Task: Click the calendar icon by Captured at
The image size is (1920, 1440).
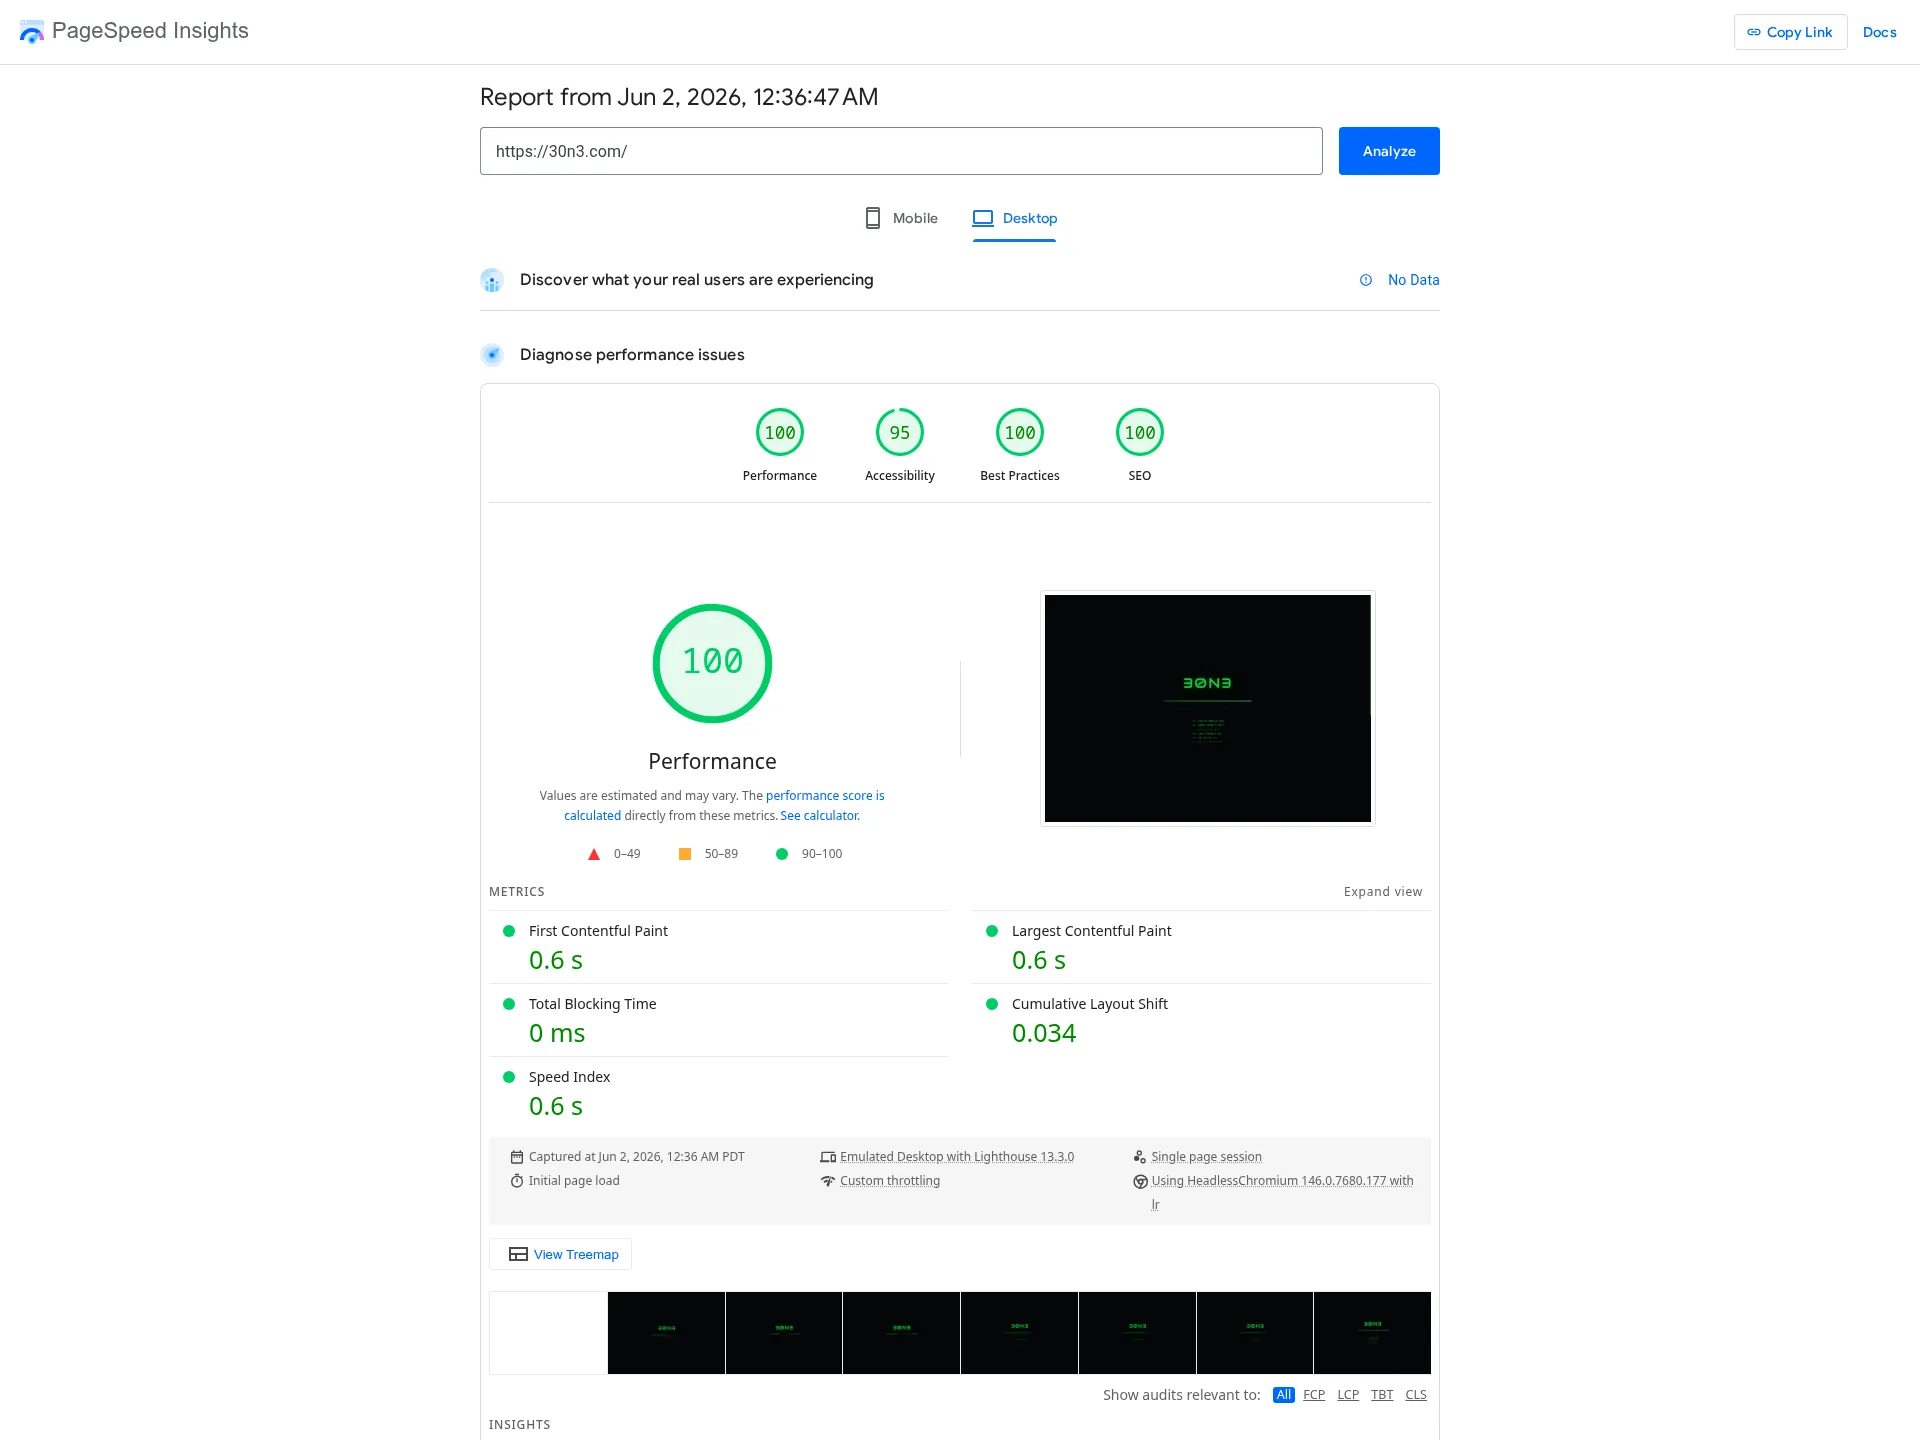Action: click(x=517, y=1157)
